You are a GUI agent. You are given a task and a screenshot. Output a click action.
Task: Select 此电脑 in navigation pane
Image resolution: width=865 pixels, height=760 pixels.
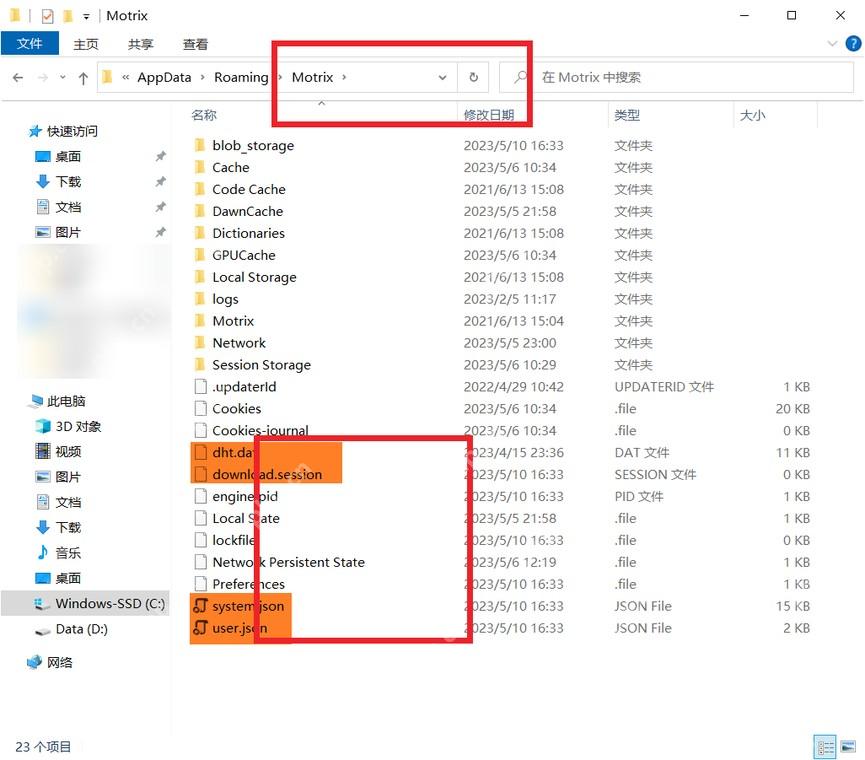66,401
